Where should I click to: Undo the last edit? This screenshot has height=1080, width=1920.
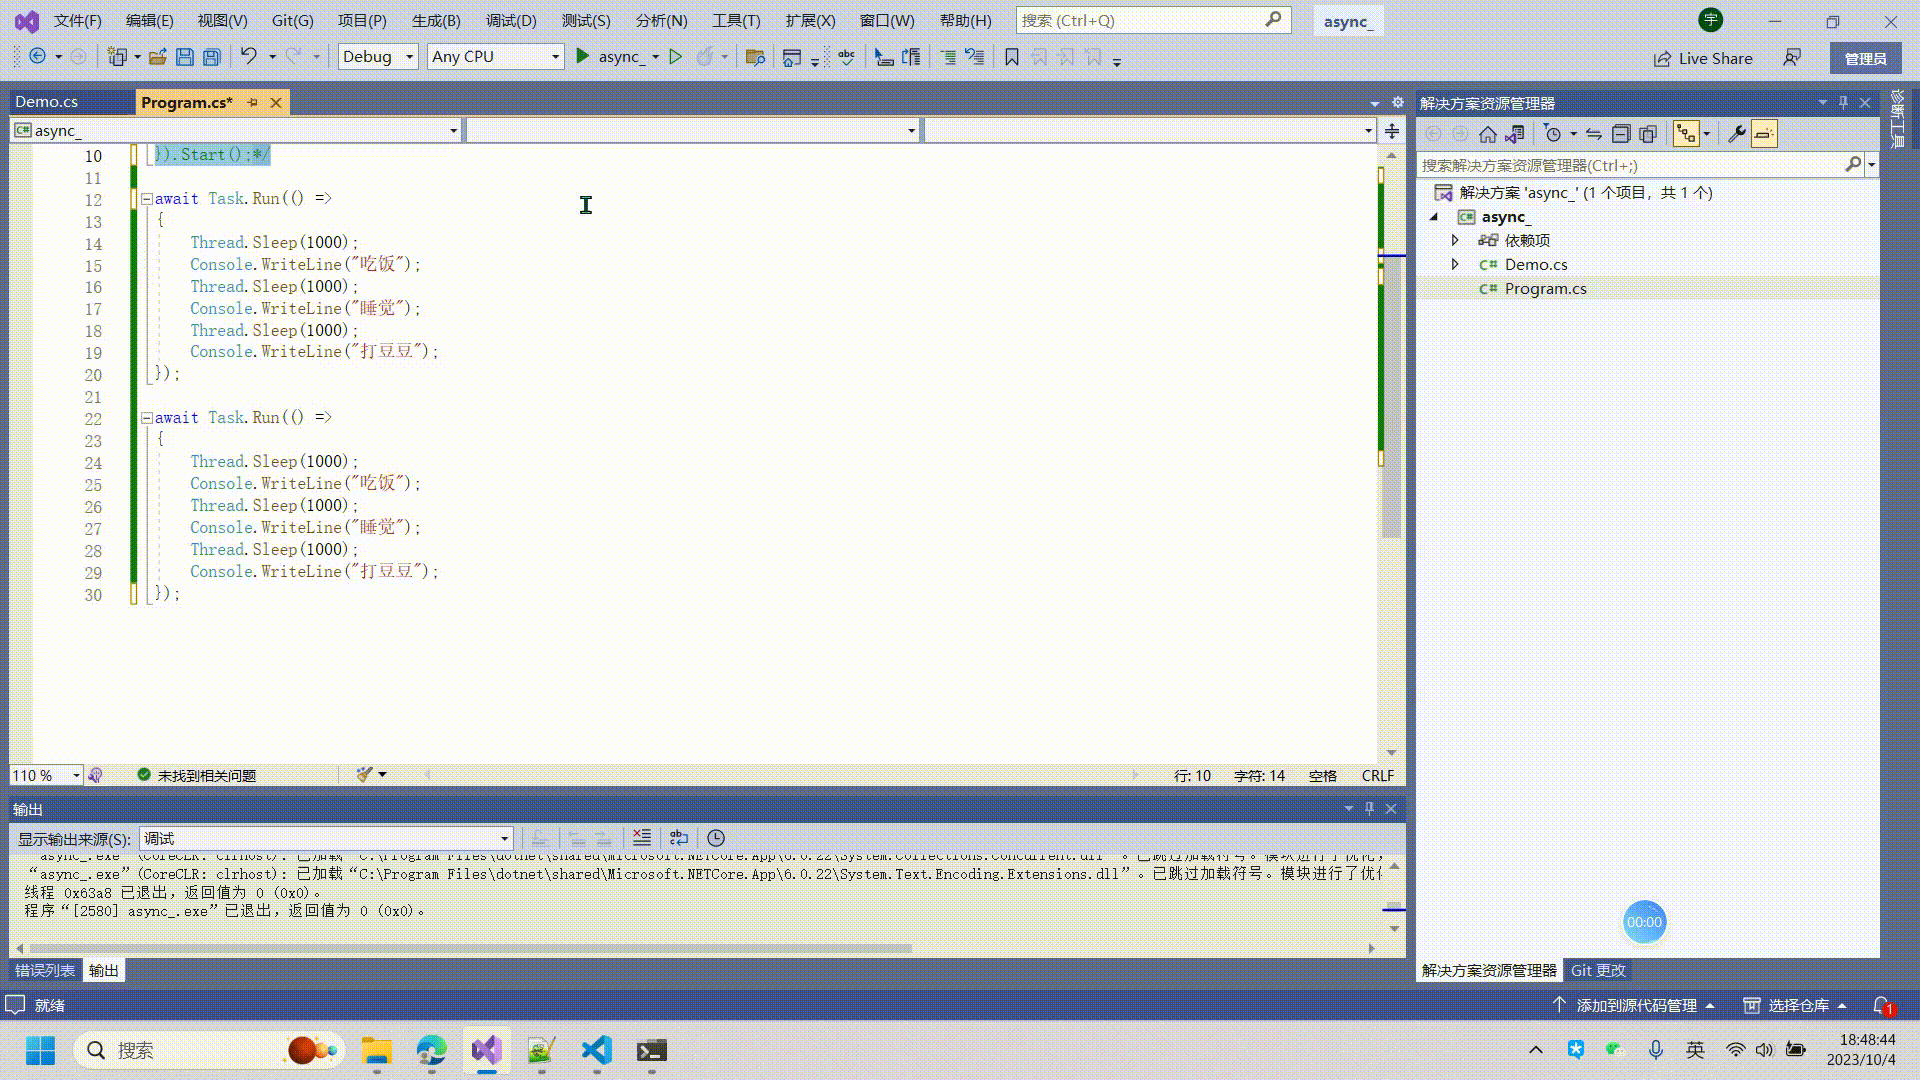249,57
